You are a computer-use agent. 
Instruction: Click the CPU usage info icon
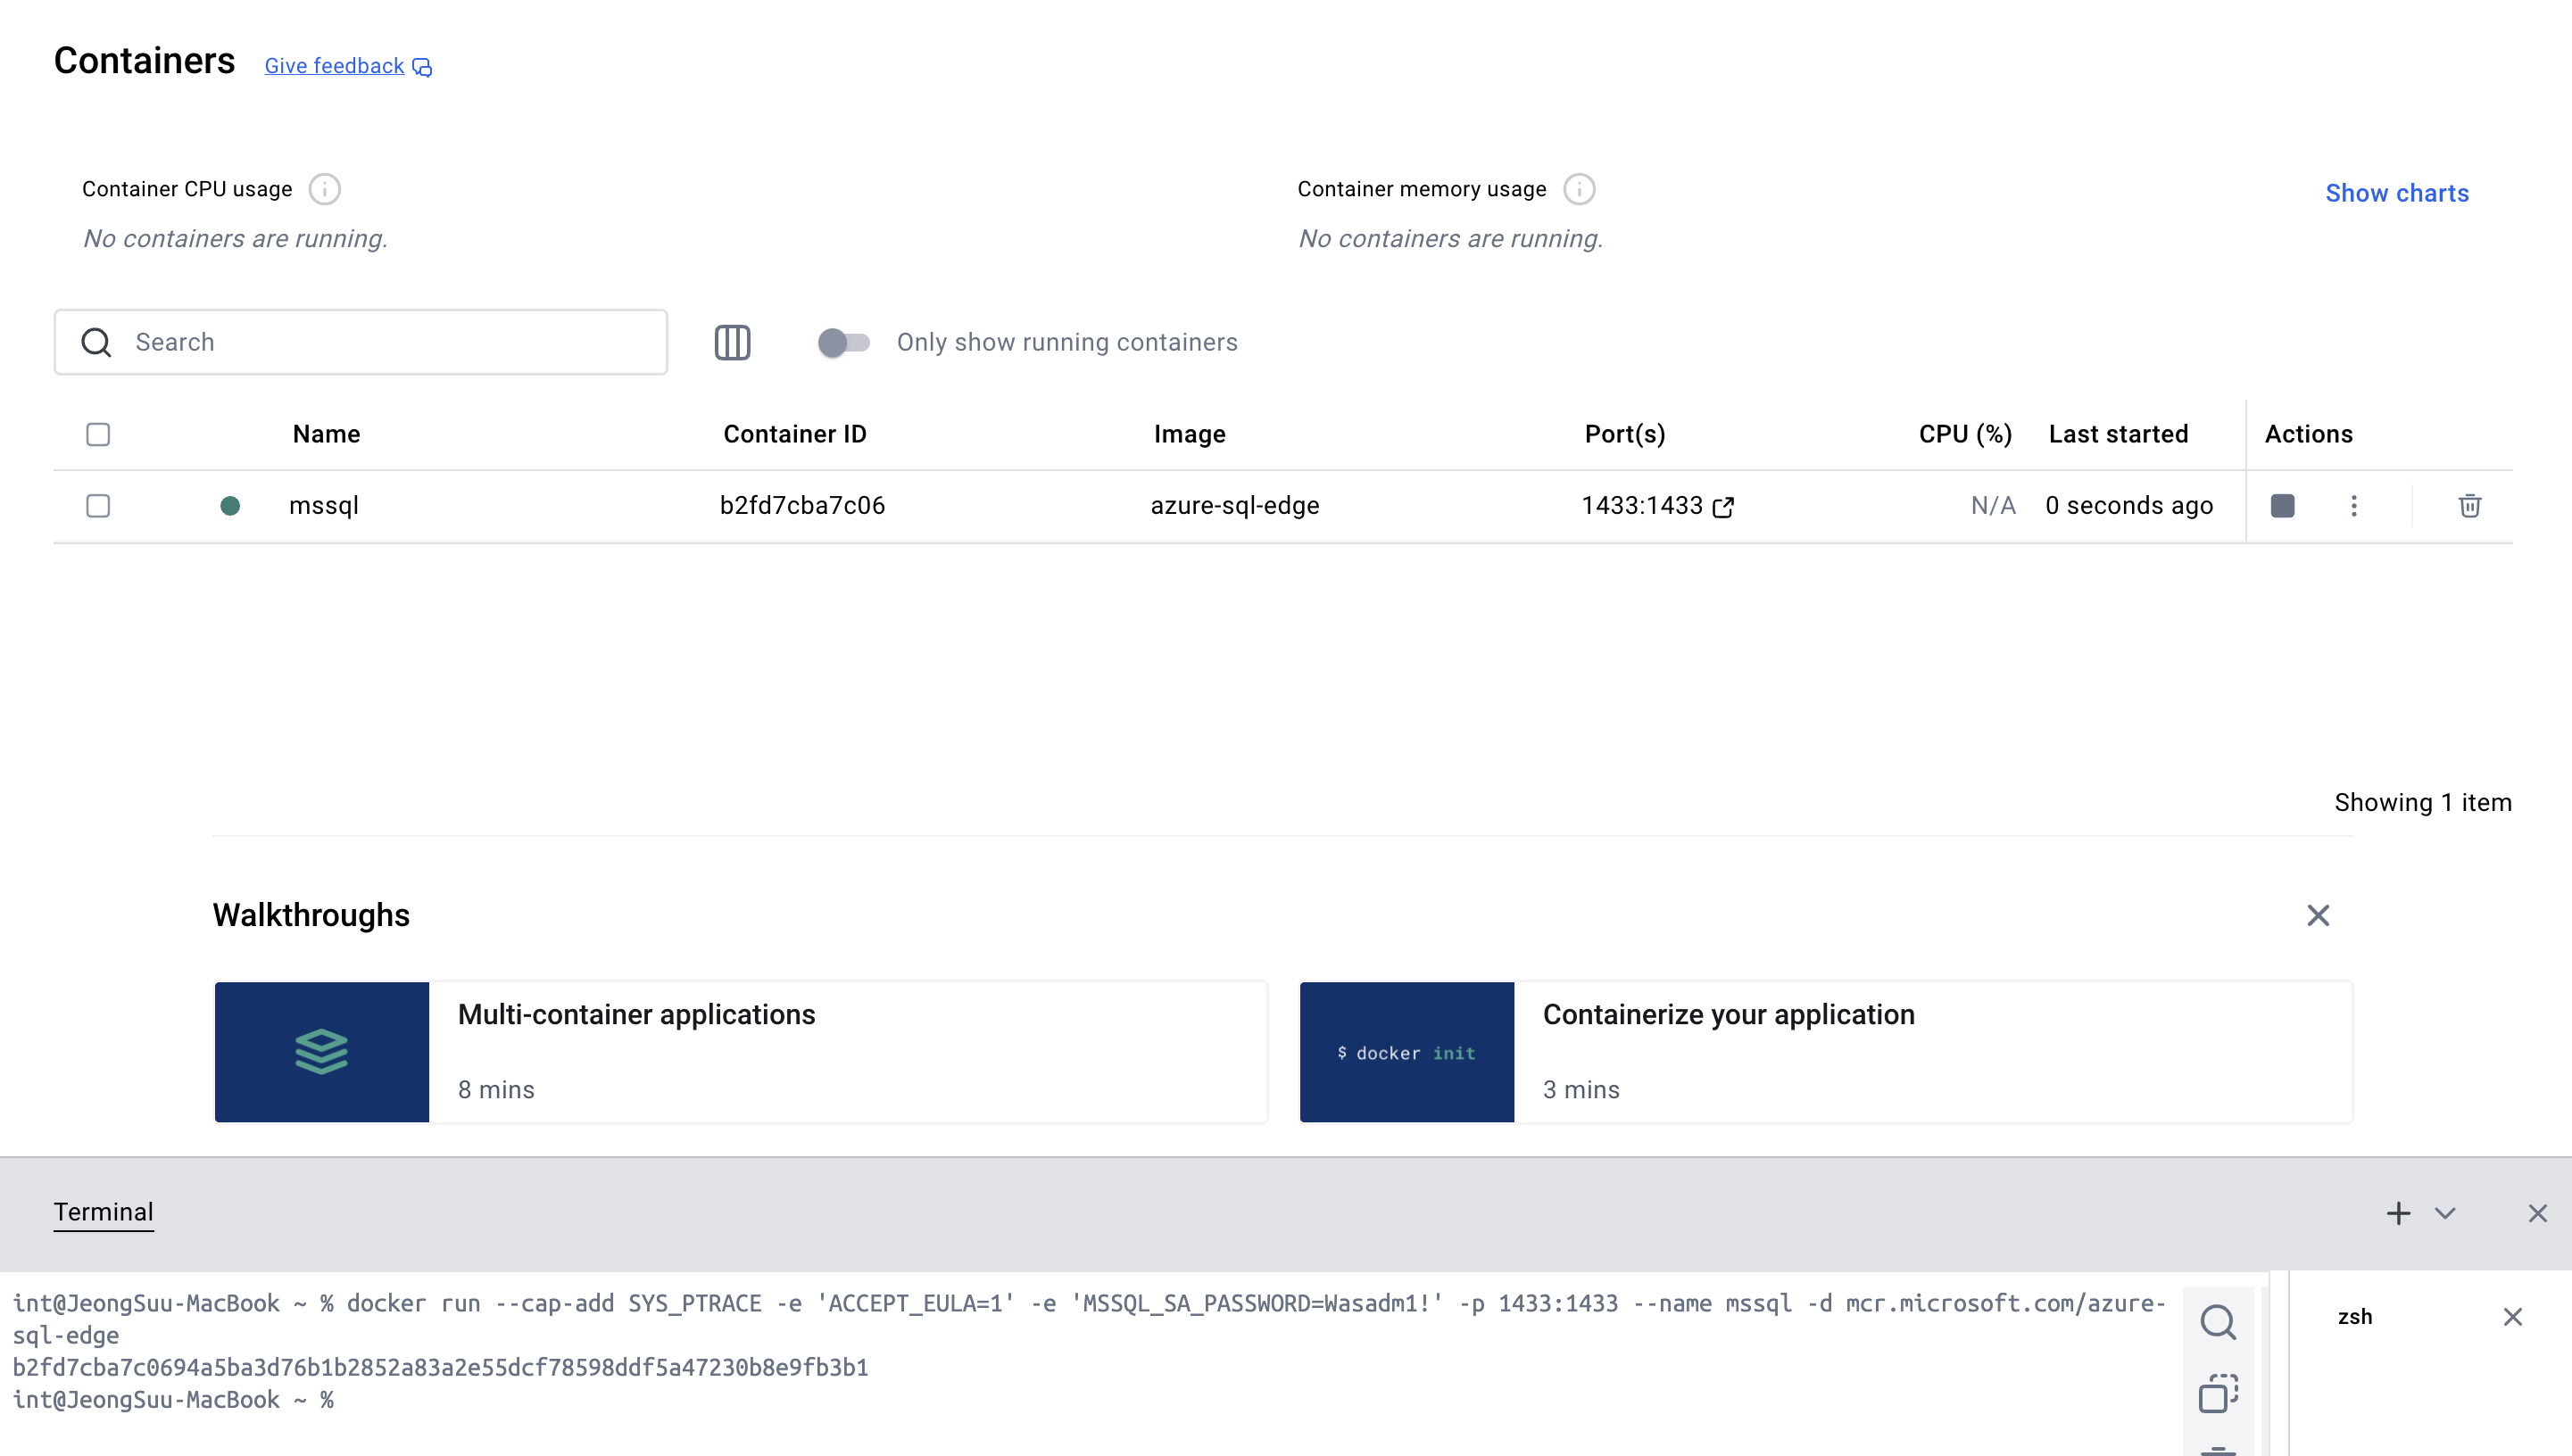click(324, 189)
